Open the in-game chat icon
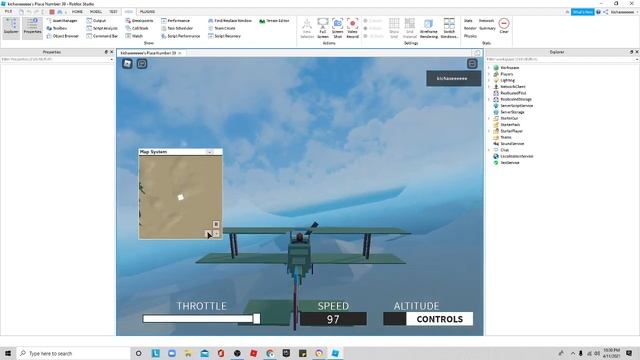 [x=142, y=64]
